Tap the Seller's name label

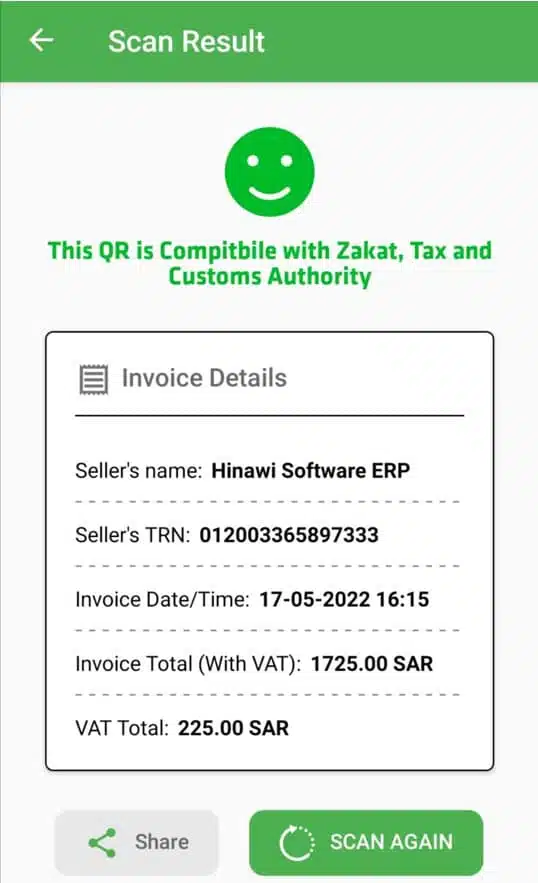point(139,470)
